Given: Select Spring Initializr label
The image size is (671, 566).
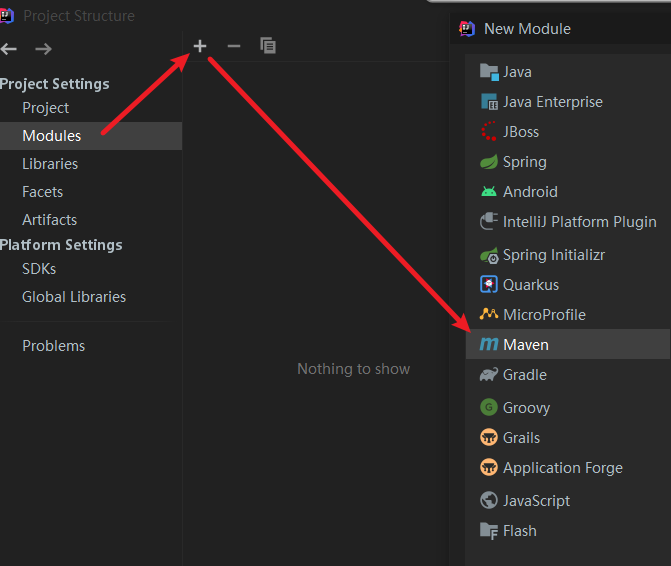Looking at the screenshot, I should [554, 255].
